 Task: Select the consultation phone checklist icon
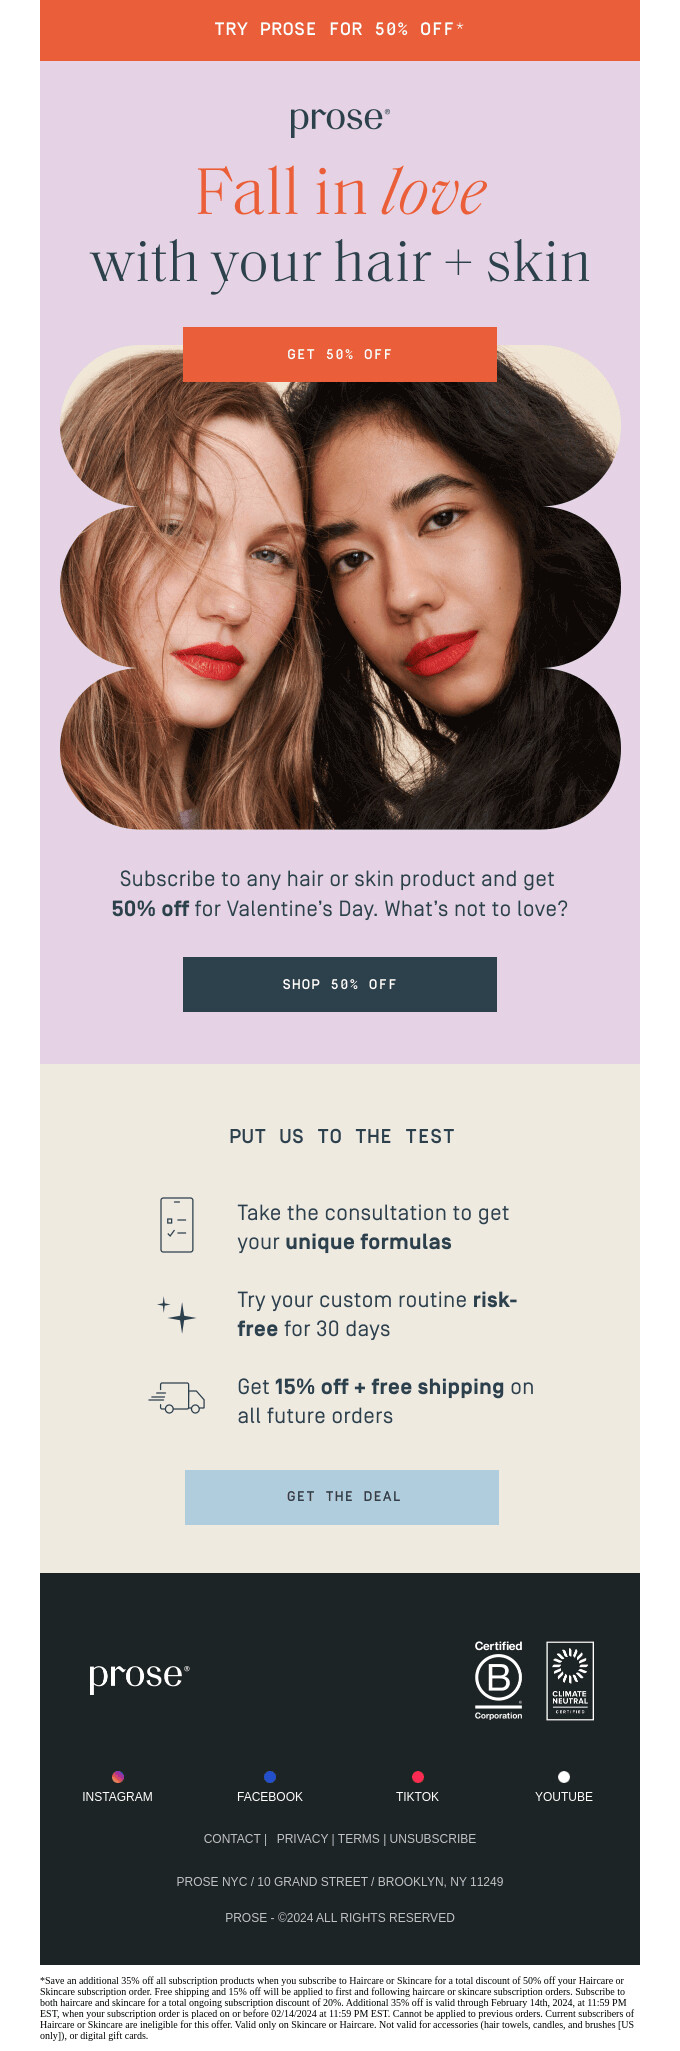[x=176, y=1226]
